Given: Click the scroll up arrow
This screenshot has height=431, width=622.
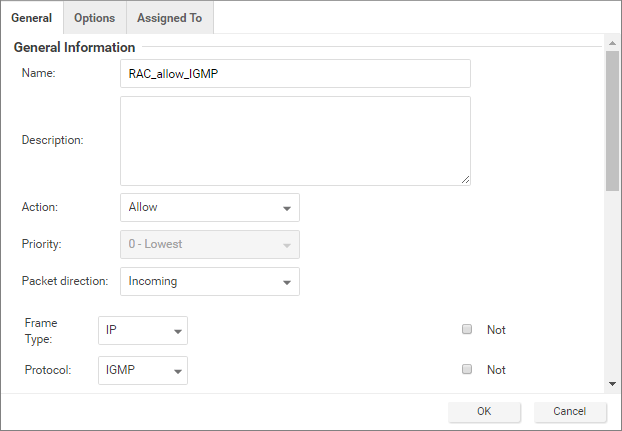Looking at the screenshot, I should pyautogui.click(x=612, y=44).
